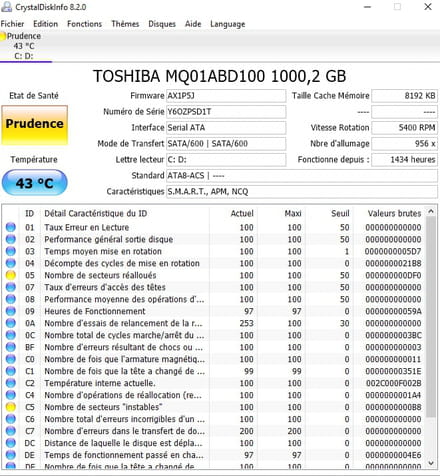Viewport: 440px width, 476px height.
Task: Click the cache size field 8192 KB
Action: coord(404,96)
